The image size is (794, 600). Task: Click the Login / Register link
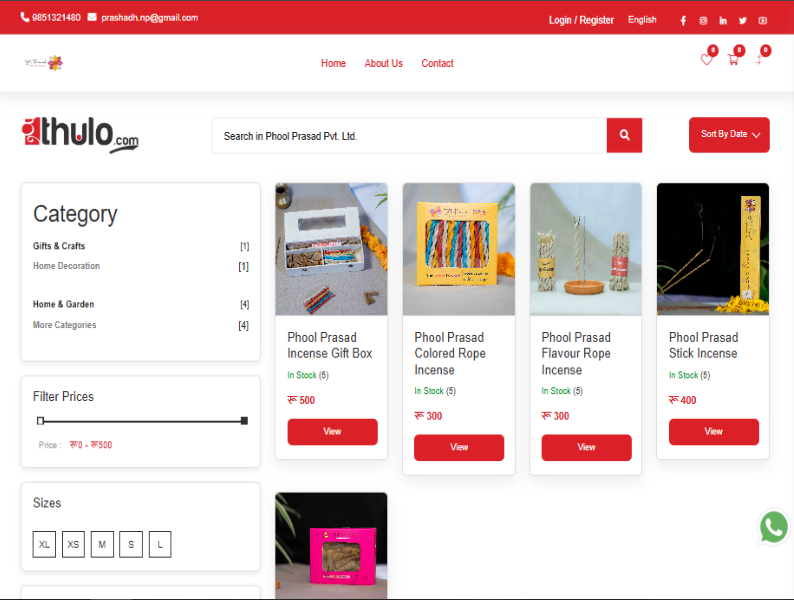[581, 20]
